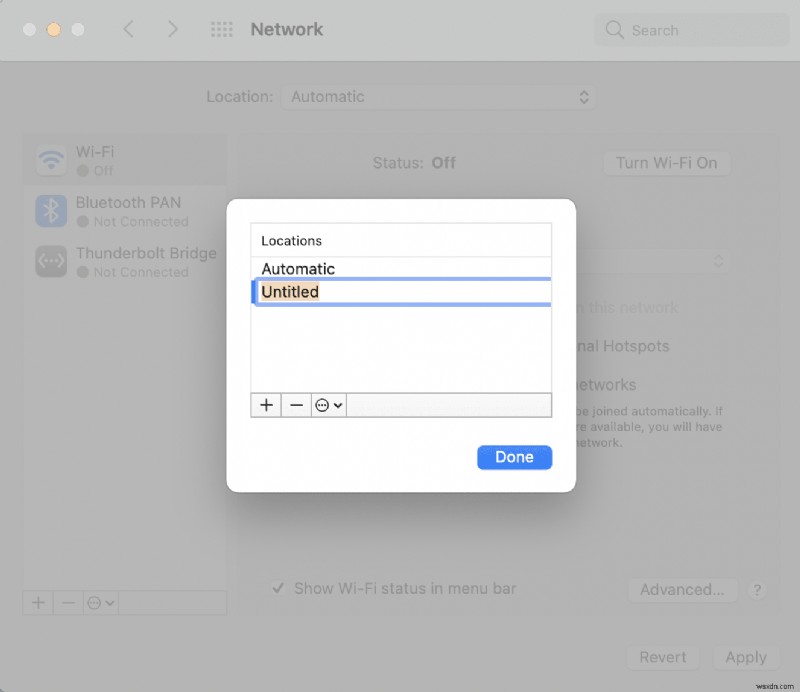Select the Automatic location in the list
The width and height of the screenshot is (800, 692).
400,268
